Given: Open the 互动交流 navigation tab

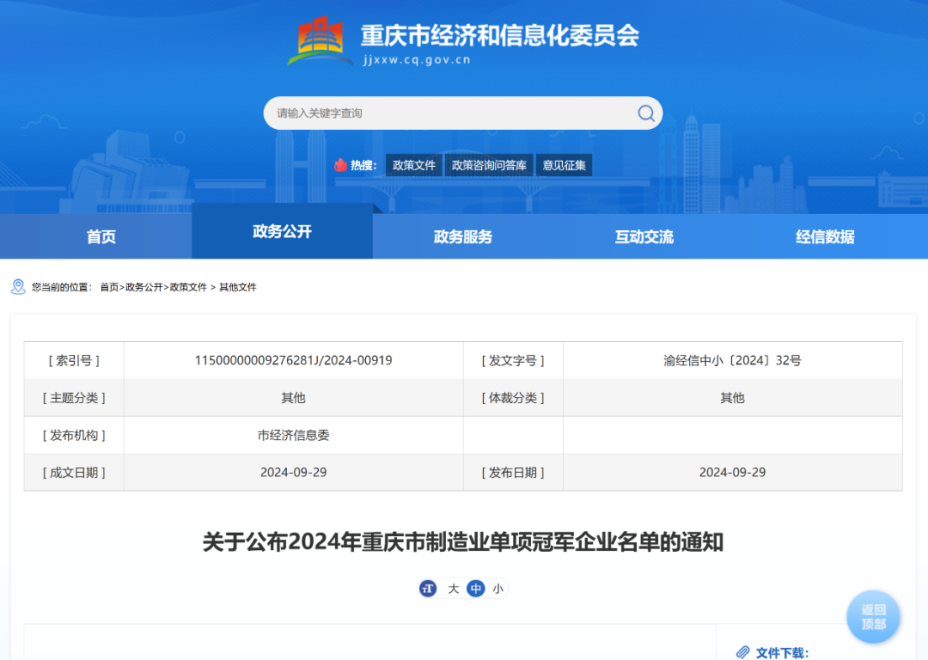Looking at the screenshot, I should 644,237.
